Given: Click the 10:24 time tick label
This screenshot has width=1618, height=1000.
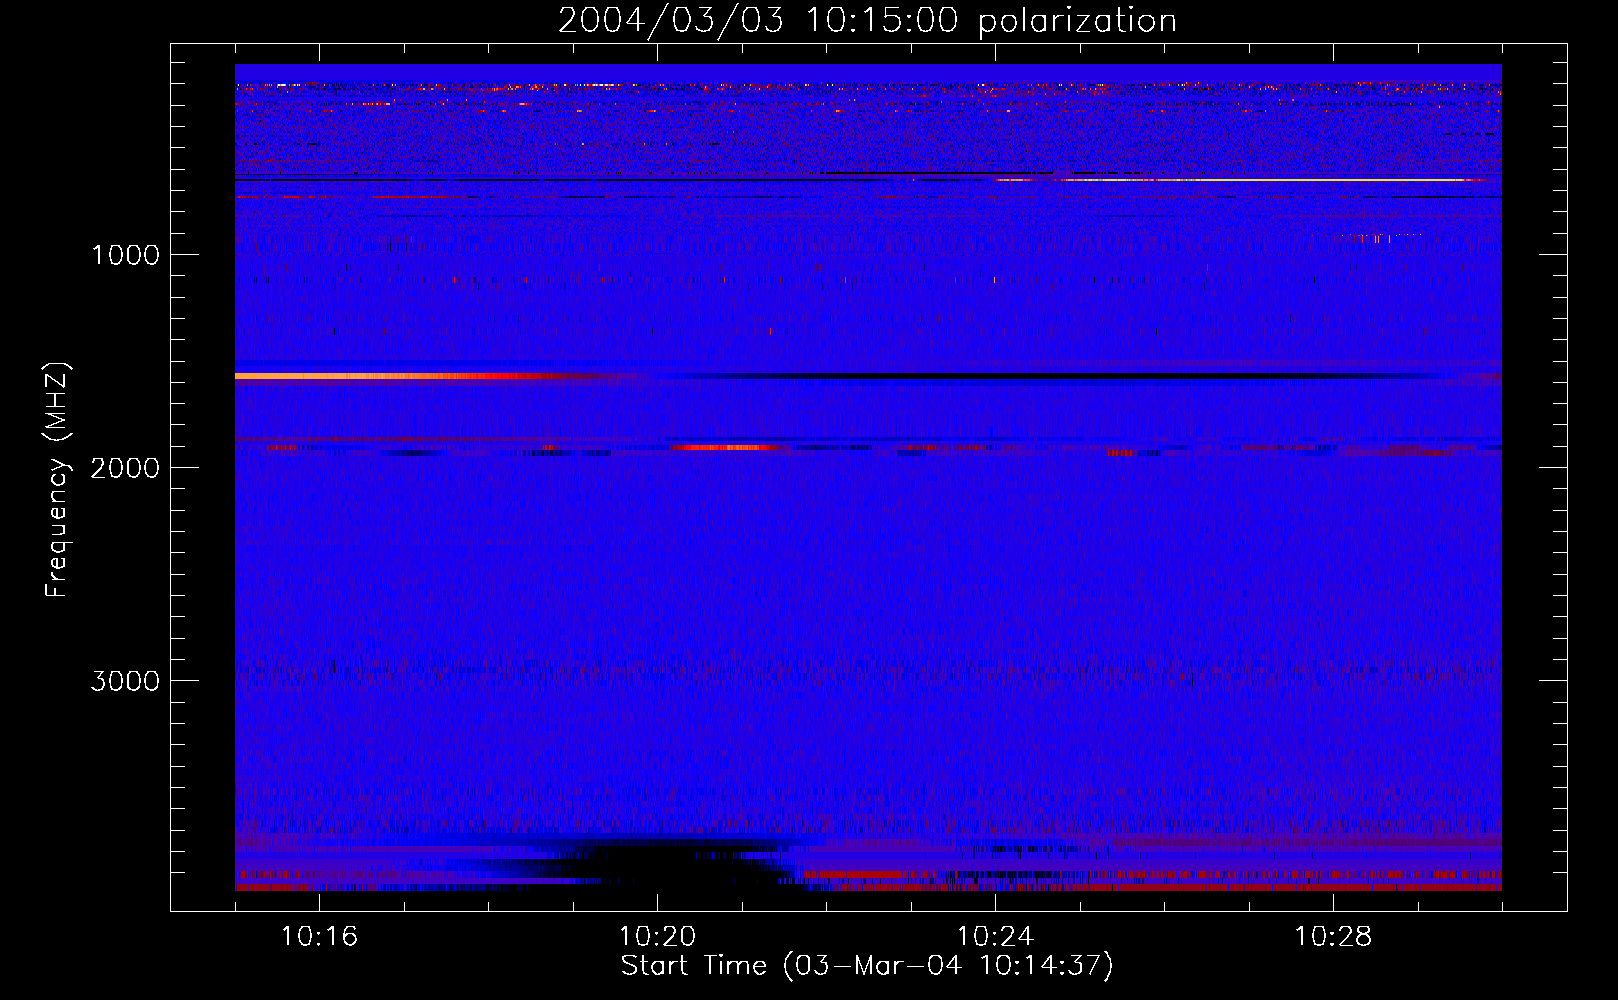Looking at the screenshot, I should point(995,937).
